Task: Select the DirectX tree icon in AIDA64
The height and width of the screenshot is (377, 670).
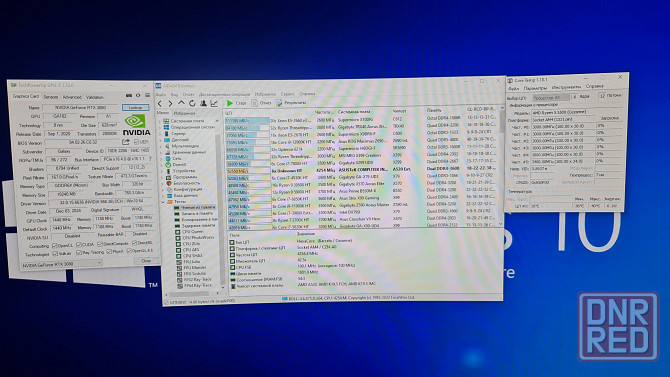Action: 168,165
